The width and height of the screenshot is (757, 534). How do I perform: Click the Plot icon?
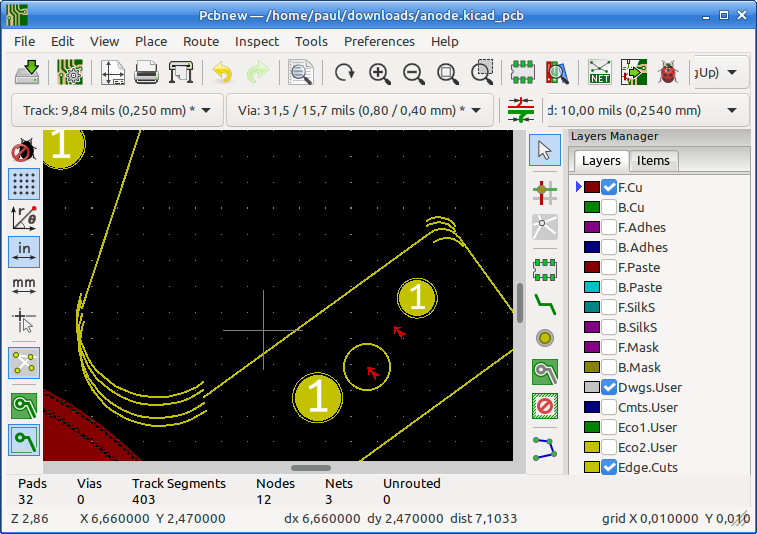[181, 73]
